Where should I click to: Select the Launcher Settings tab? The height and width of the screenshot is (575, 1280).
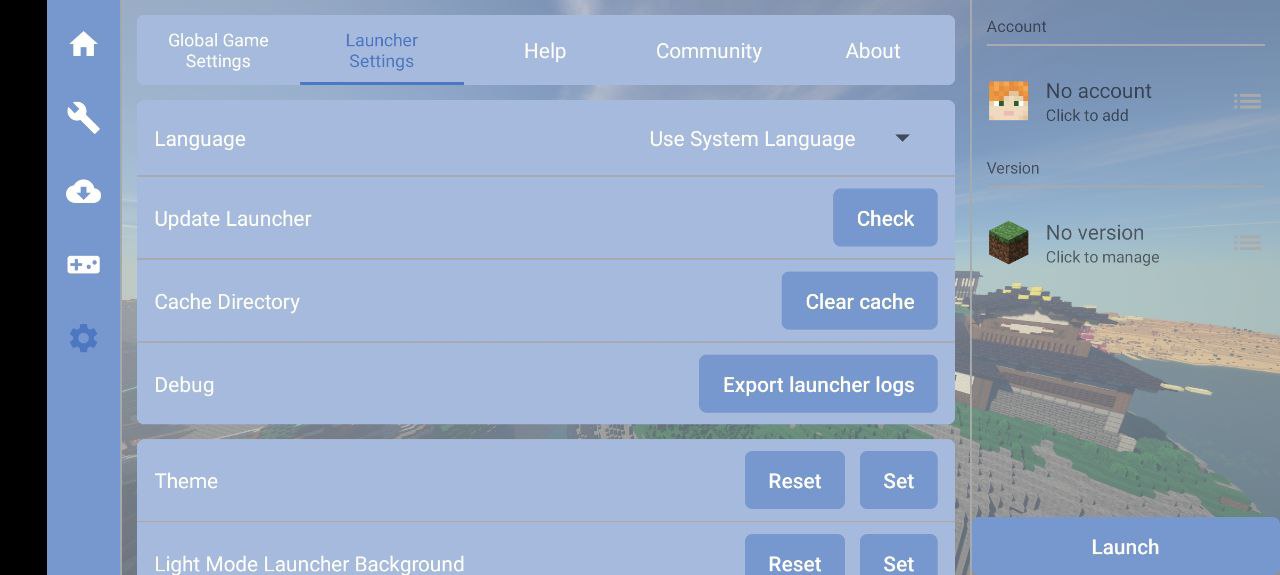[x=382, y=51]
